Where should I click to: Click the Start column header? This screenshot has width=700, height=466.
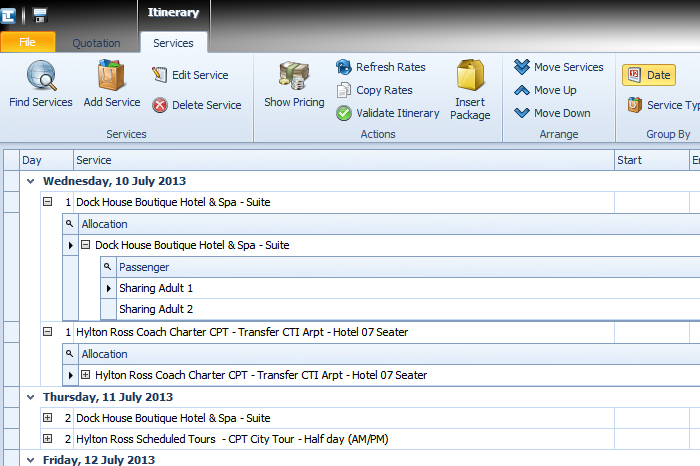click(652, 160)
